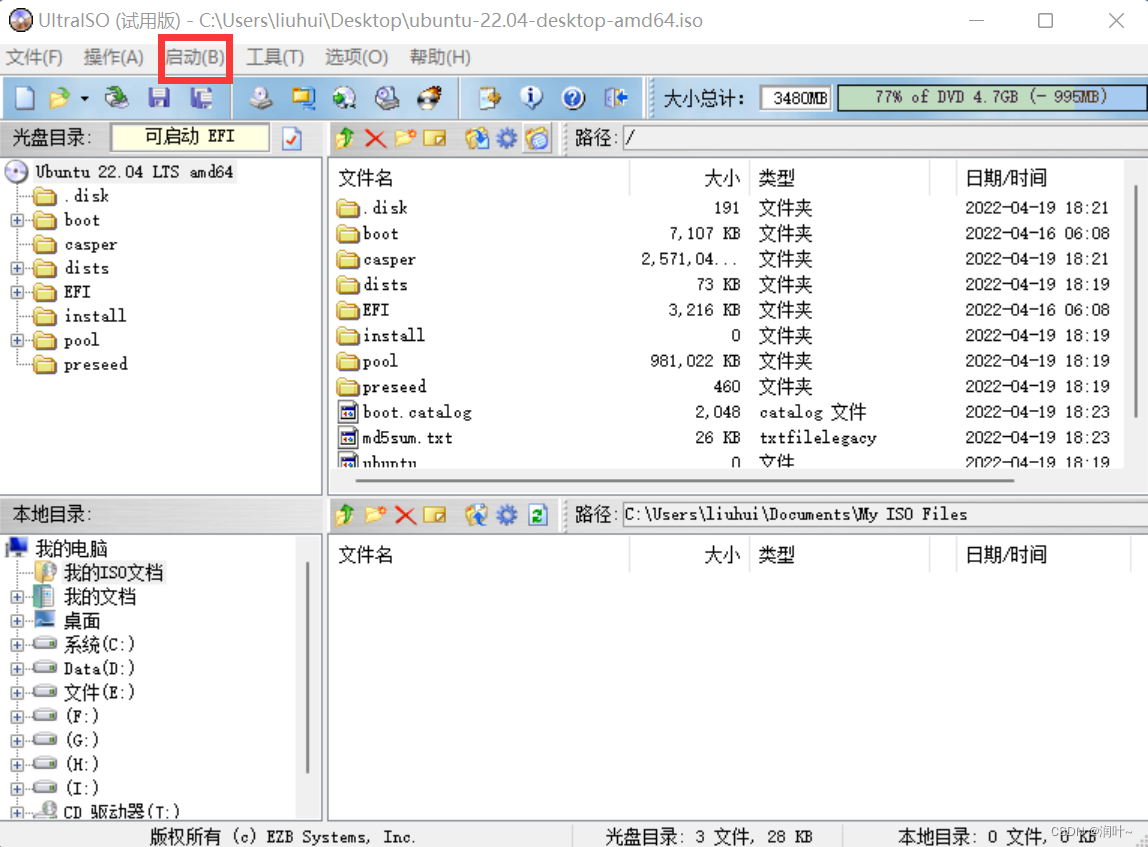The width and height of the screenshot is (1148, 847).
Task: Open the 选项(O) menu
Action: pos(357,57)
